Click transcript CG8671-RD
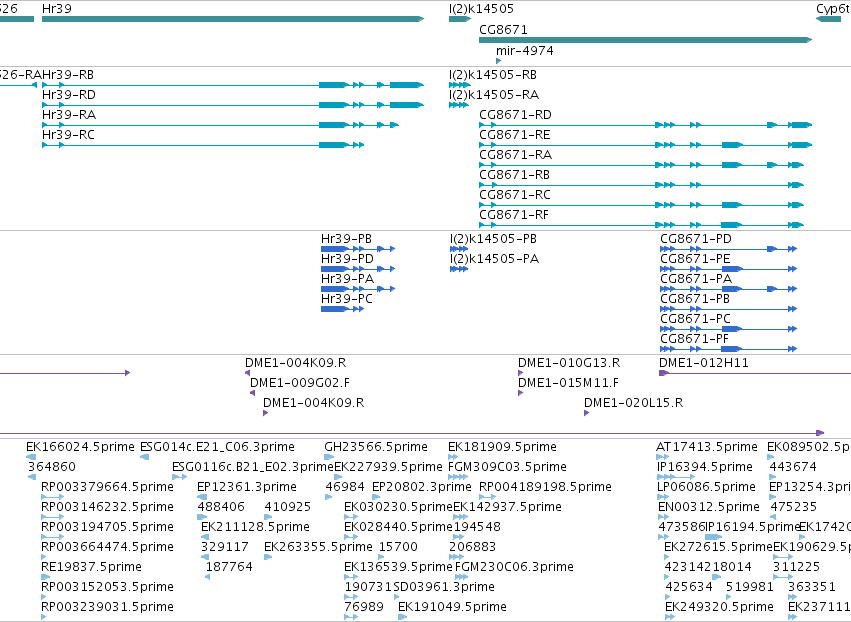The image size is (851, 622). [516, 115]
